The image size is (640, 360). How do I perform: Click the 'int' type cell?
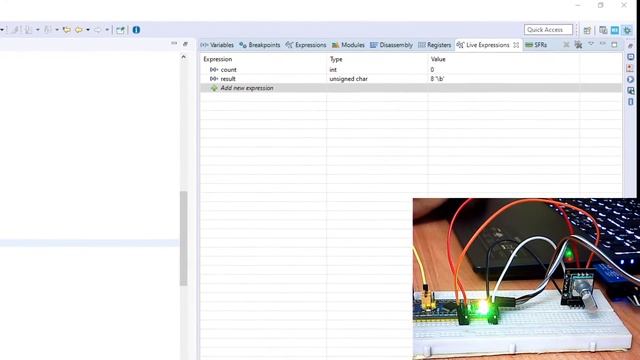tap(333, 70)
